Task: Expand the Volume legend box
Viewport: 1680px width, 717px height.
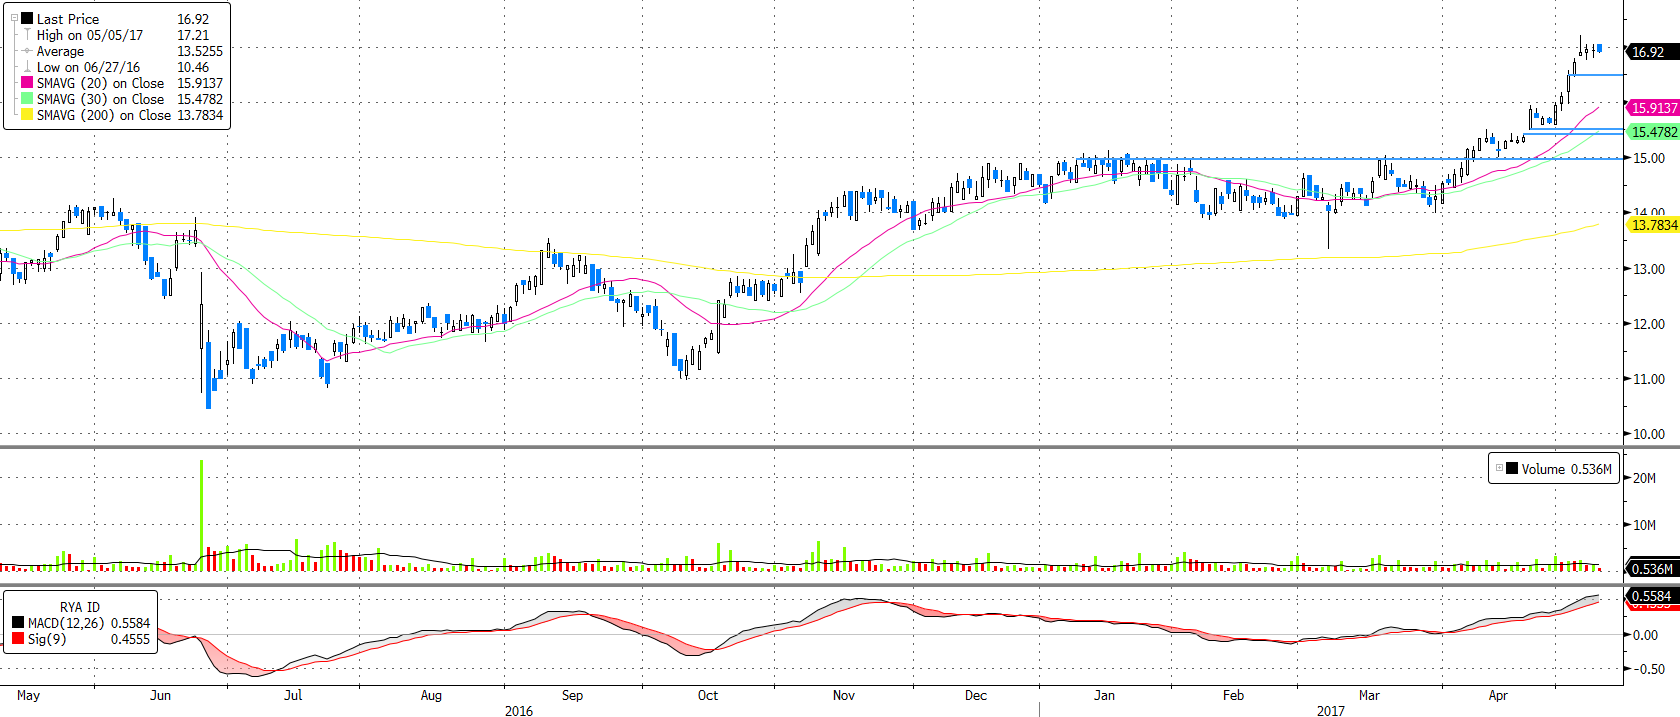Action: (x=1499, y=468)
